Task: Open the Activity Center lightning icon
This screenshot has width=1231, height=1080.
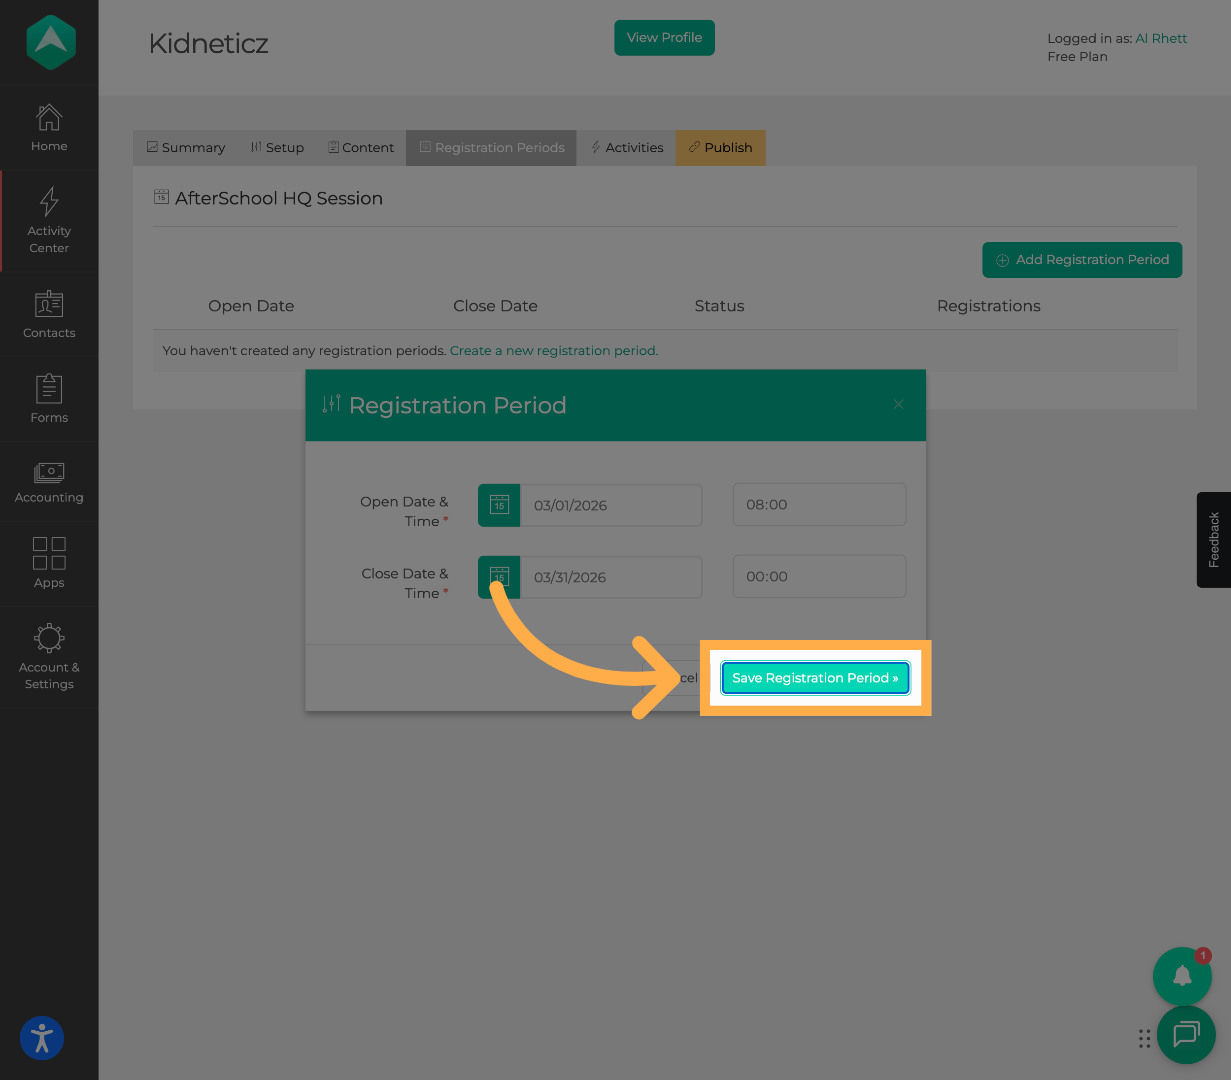Action: click(x=49, y=203)
